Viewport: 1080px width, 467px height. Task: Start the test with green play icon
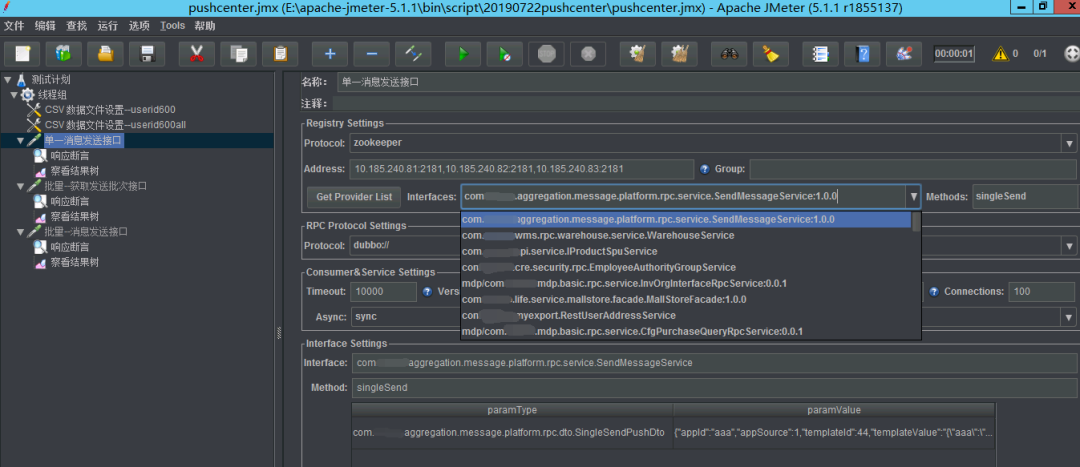[x=463, y=53]
